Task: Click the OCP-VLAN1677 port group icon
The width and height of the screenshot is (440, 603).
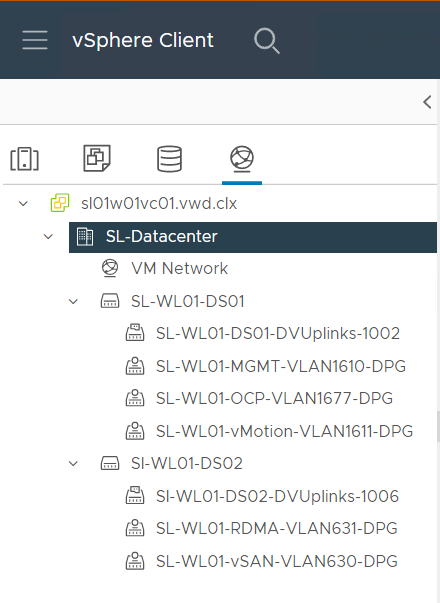Action: point(135,398)
